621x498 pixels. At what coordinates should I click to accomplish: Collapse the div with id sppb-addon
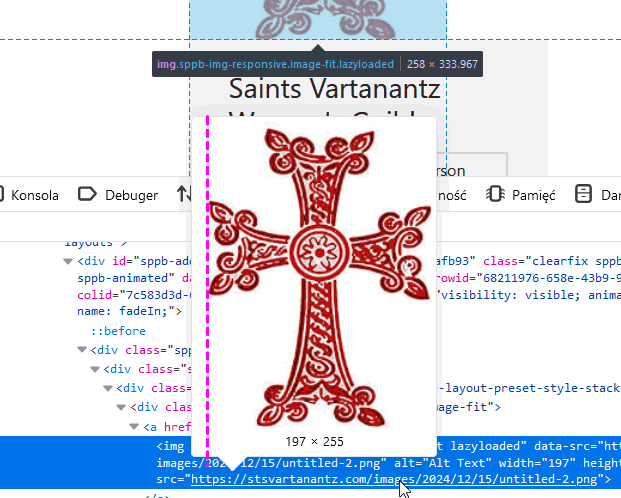[69, 261]
